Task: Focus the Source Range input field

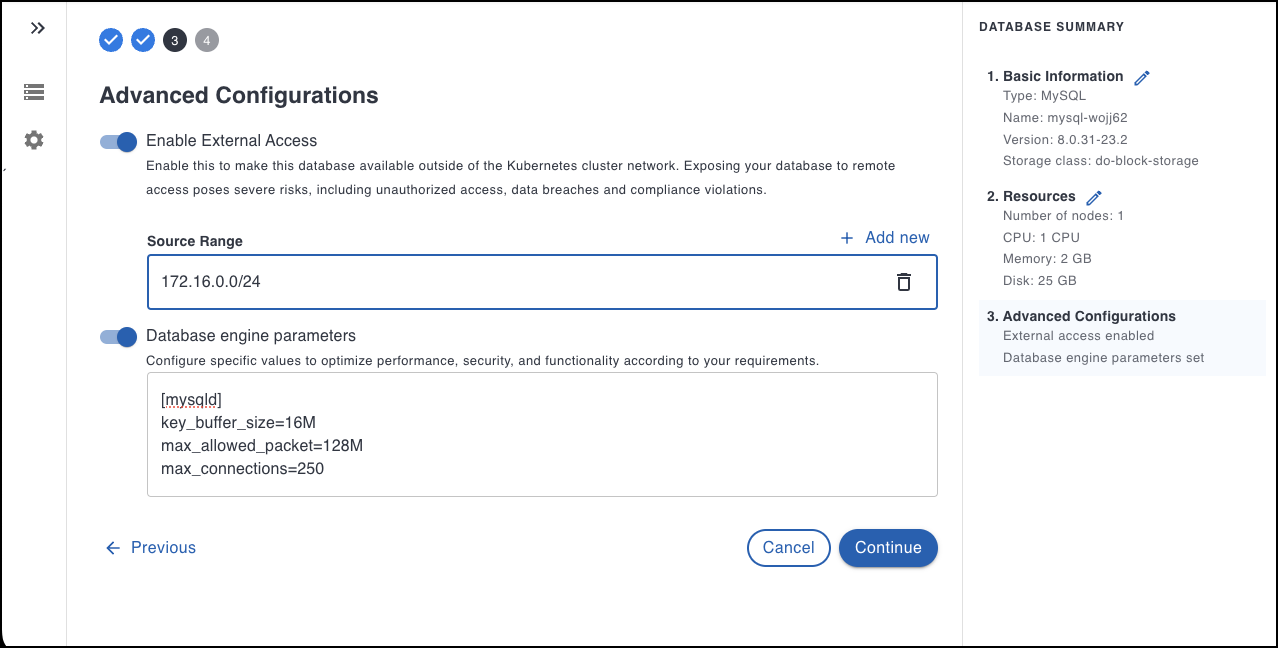Action: 500,282
